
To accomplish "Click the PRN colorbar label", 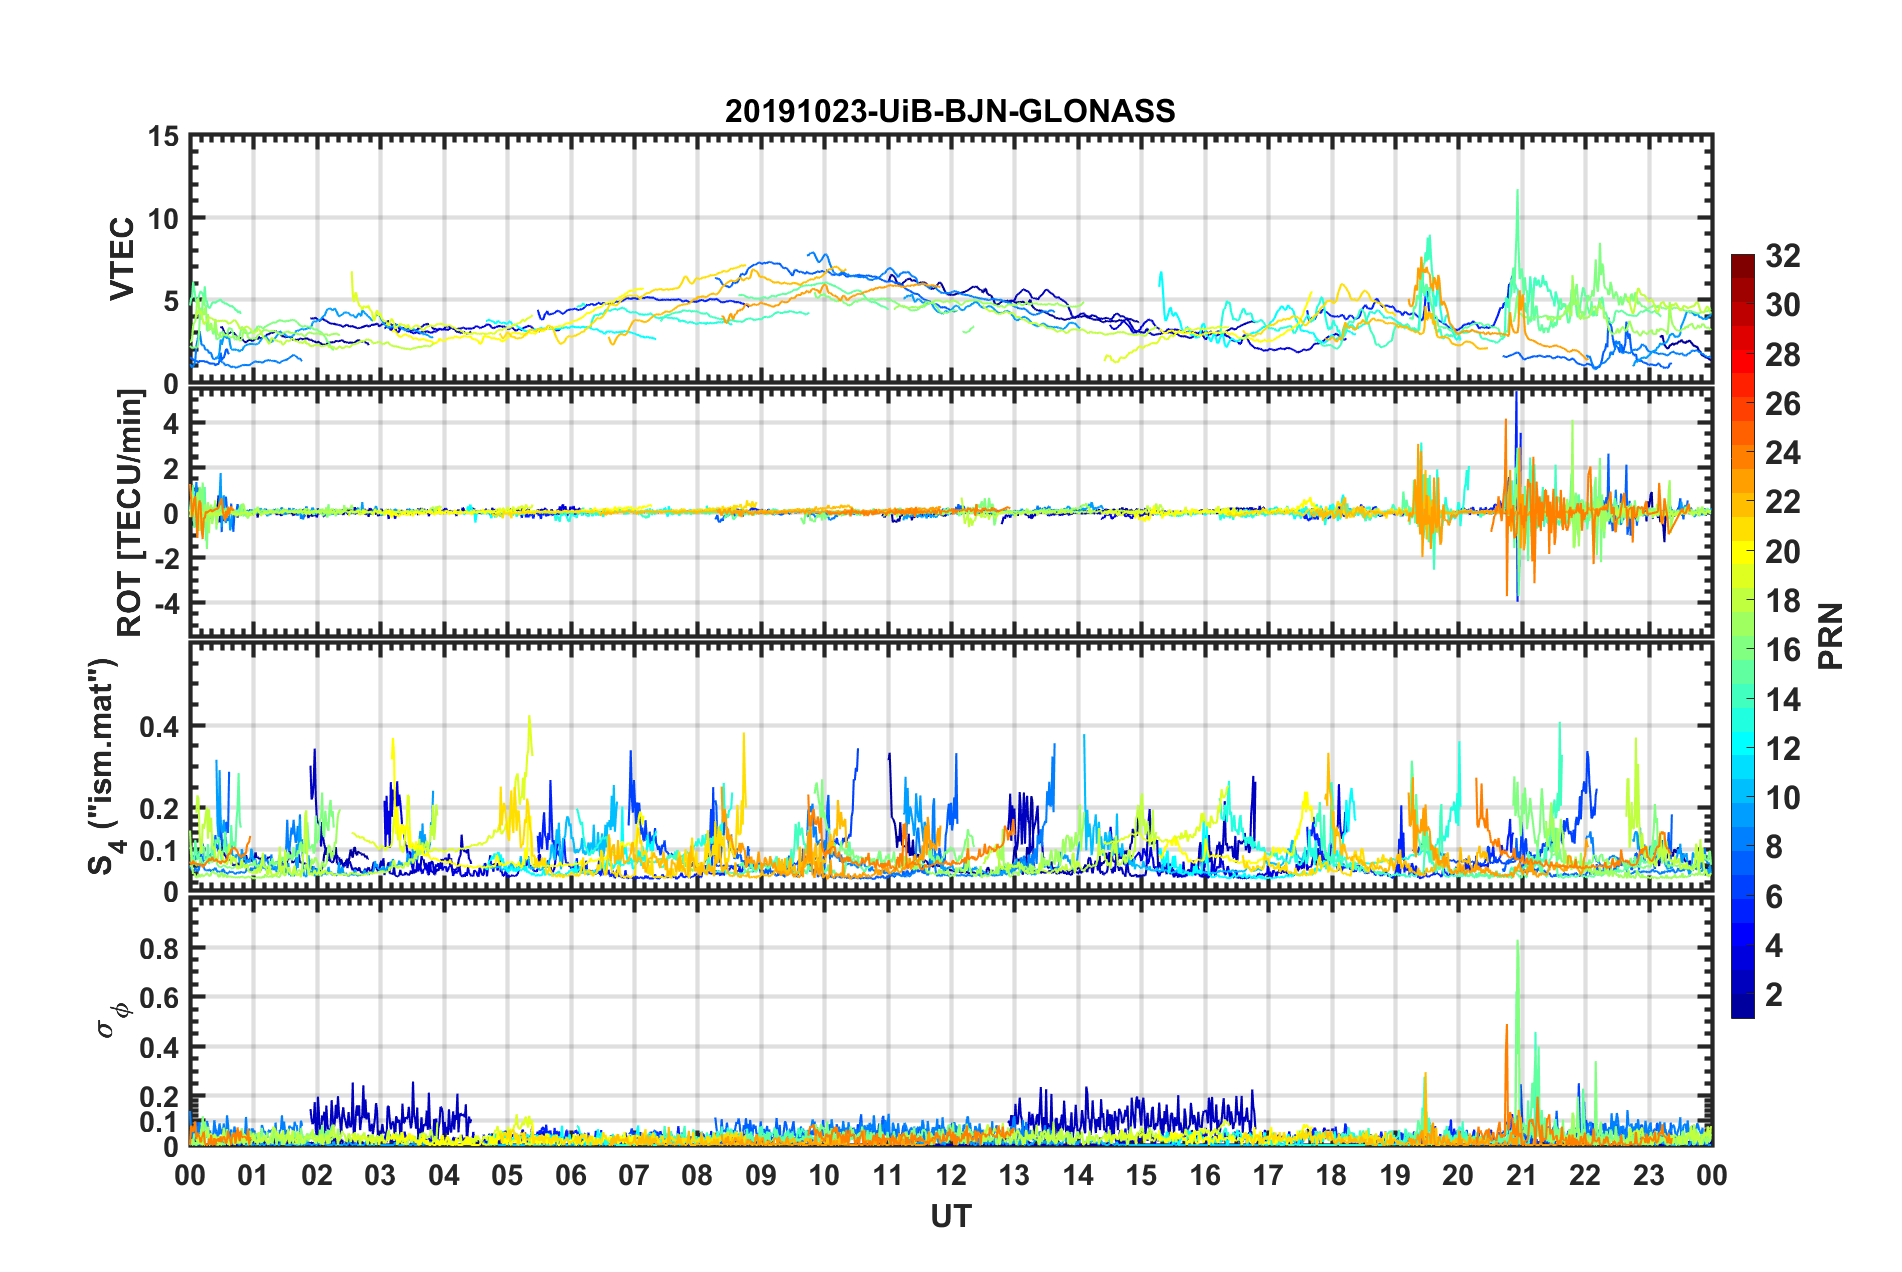I will 1831,636.
